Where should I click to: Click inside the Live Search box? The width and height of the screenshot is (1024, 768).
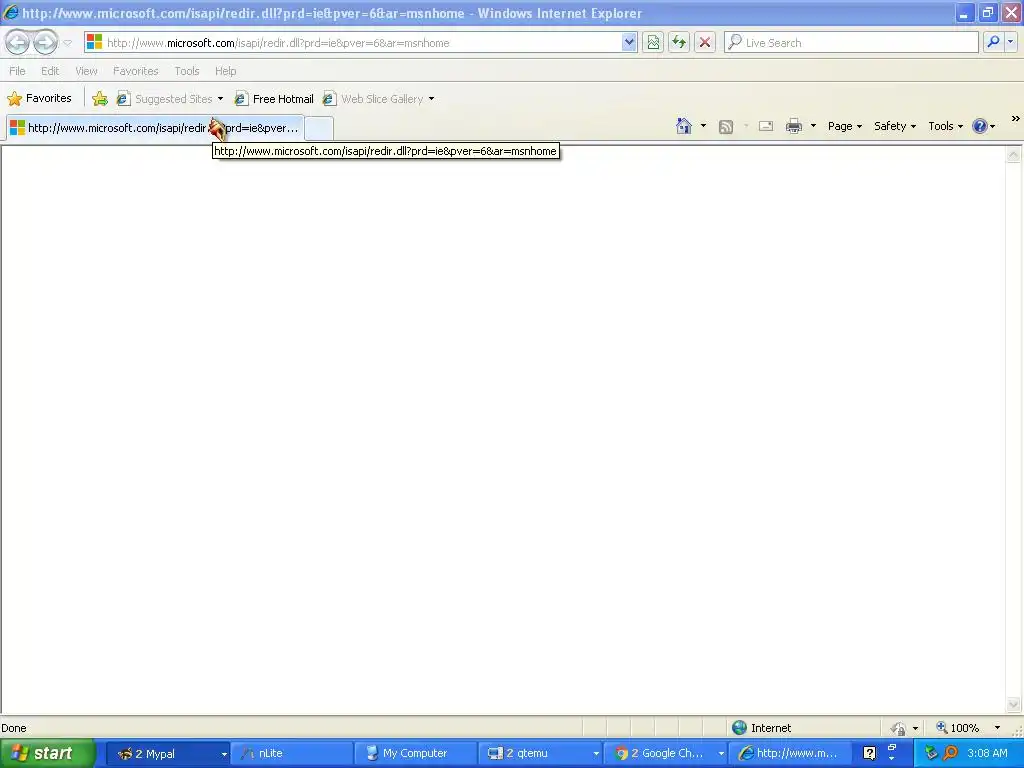[x=860, y=43]
